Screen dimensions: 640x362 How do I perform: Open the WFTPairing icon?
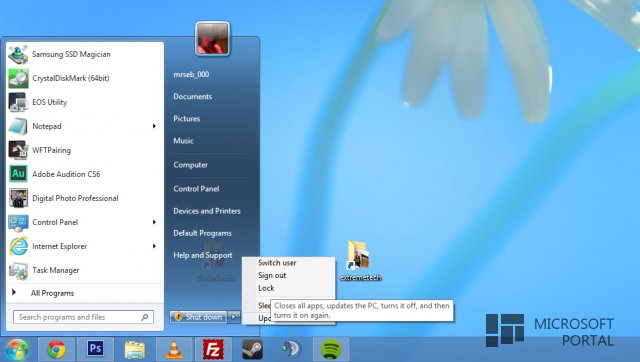coord(18,150)
